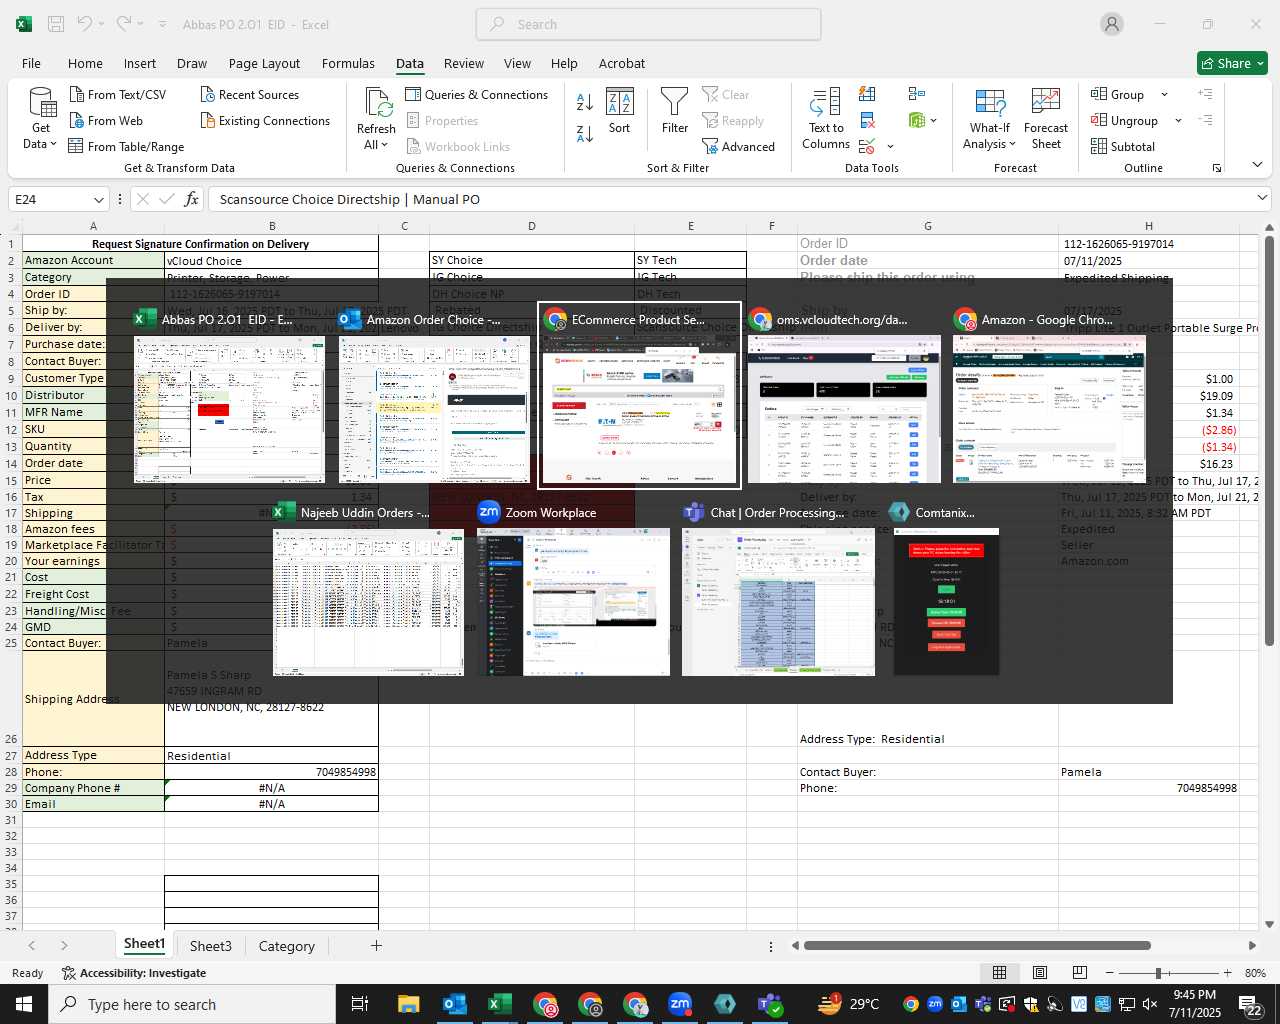Viewport: 1280px width, 1024px height.
Task: Click Accessibility: Investigate in status bar
Action: tap(134, 973)
